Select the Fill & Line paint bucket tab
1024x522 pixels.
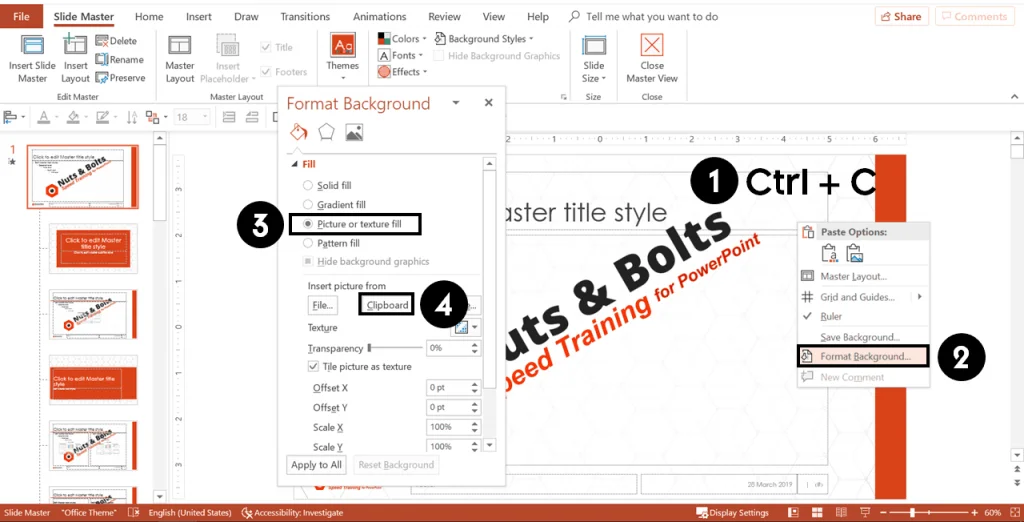[x=298, y=133]
